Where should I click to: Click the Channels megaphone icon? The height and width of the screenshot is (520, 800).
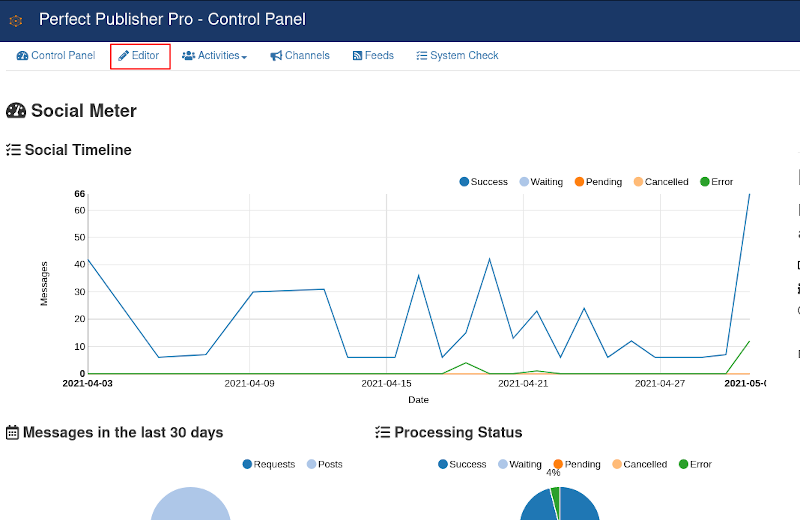276,56
